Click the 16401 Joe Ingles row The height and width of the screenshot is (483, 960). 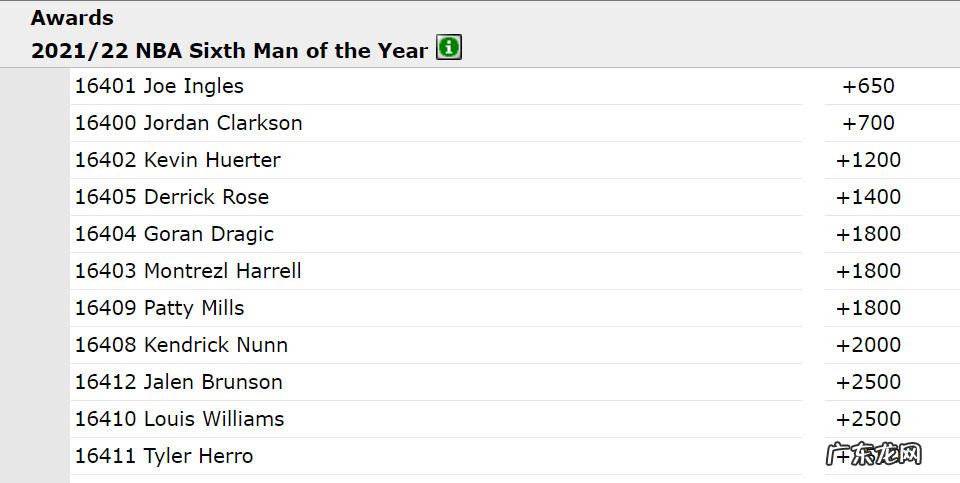(159, 86)
